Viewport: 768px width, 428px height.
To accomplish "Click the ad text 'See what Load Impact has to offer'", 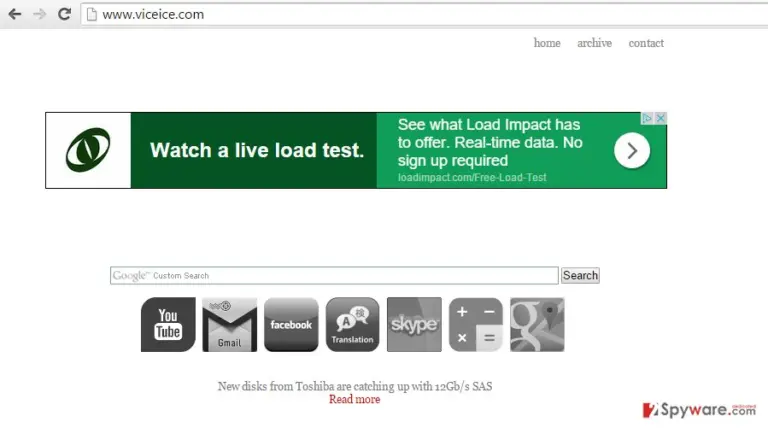I will click(490, 143).
